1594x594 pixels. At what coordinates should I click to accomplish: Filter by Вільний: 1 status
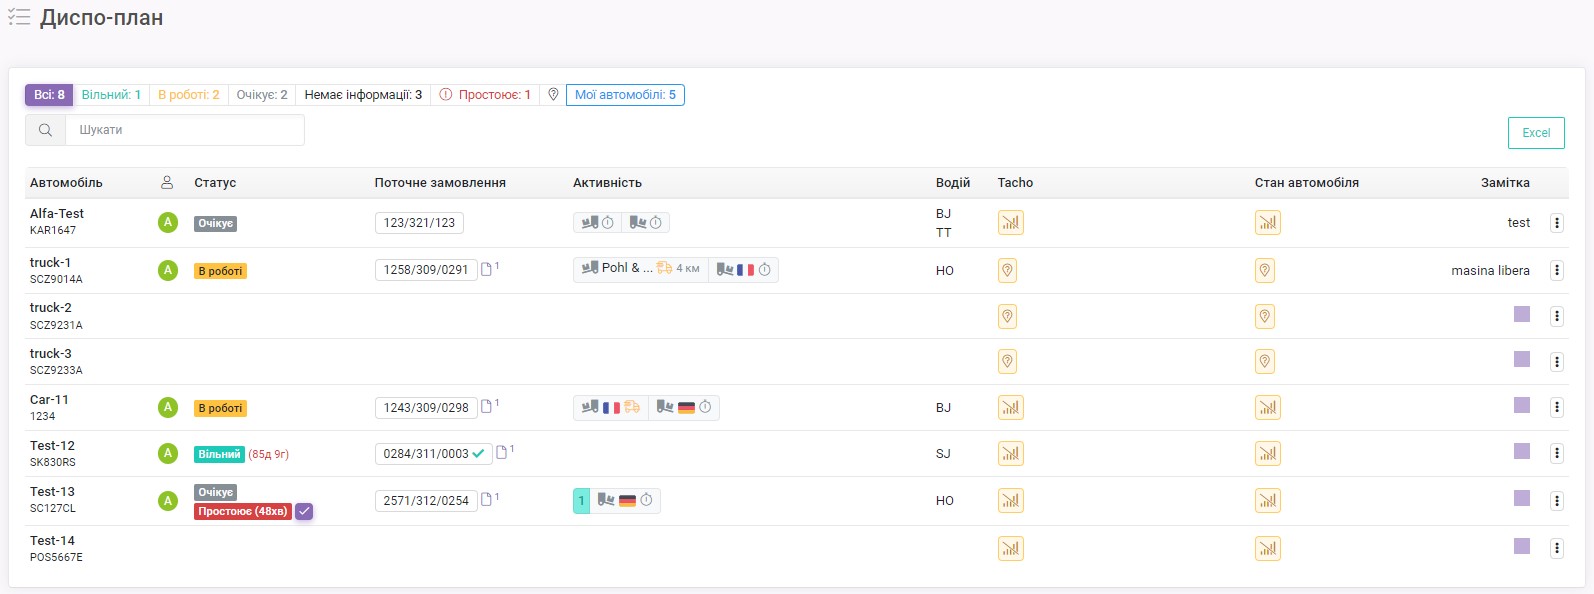tap(111, 95)
